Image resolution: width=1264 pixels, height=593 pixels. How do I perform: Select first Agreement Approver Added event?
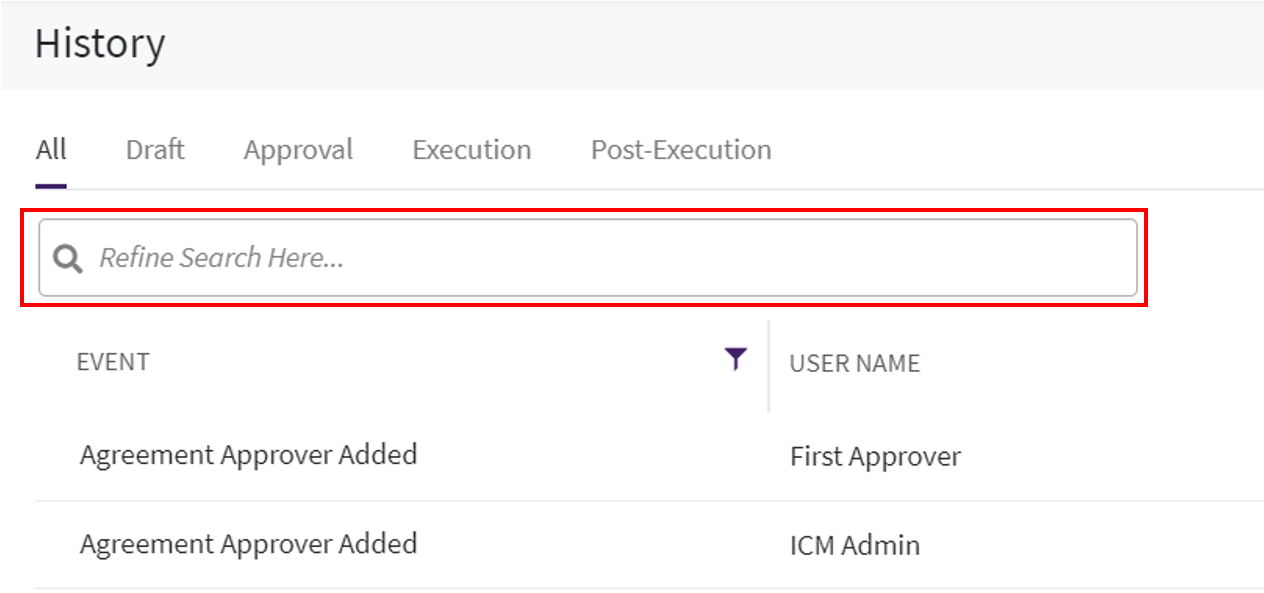pyautogui.click(x=248, y=455)
